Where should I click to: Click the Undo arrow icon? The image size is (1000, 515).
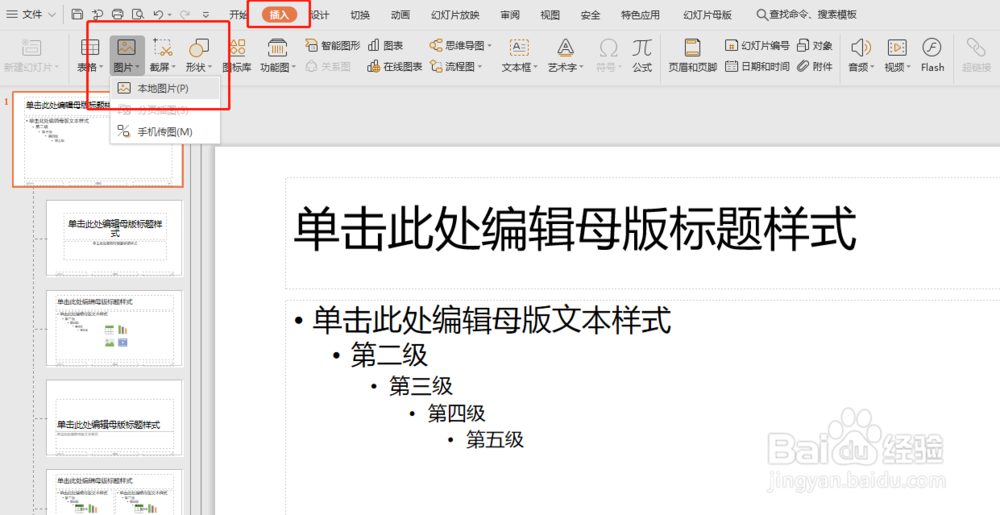coord(158,14)
